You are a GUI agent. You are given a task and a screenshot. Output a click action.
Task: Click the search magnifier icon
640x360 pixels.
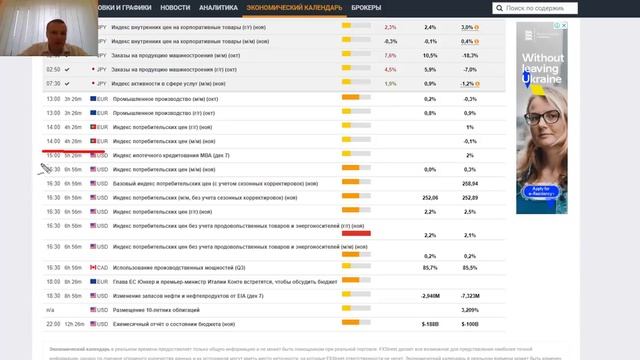click(x=499, y=8)
